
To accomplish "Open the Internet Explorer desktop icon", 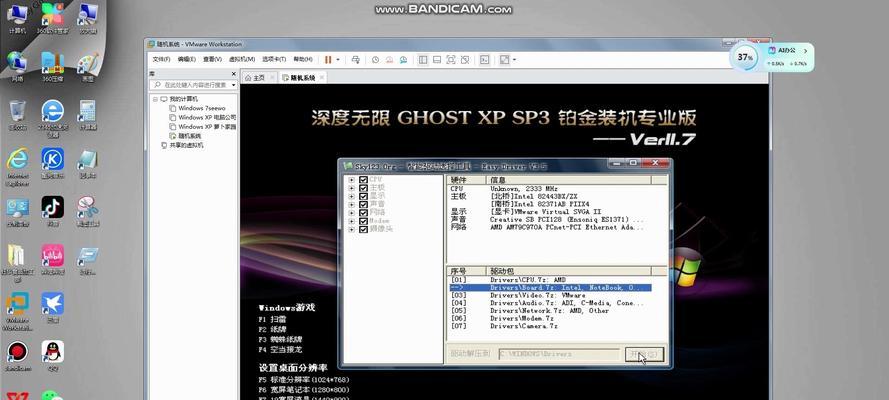I will click(x=18, y=167).
